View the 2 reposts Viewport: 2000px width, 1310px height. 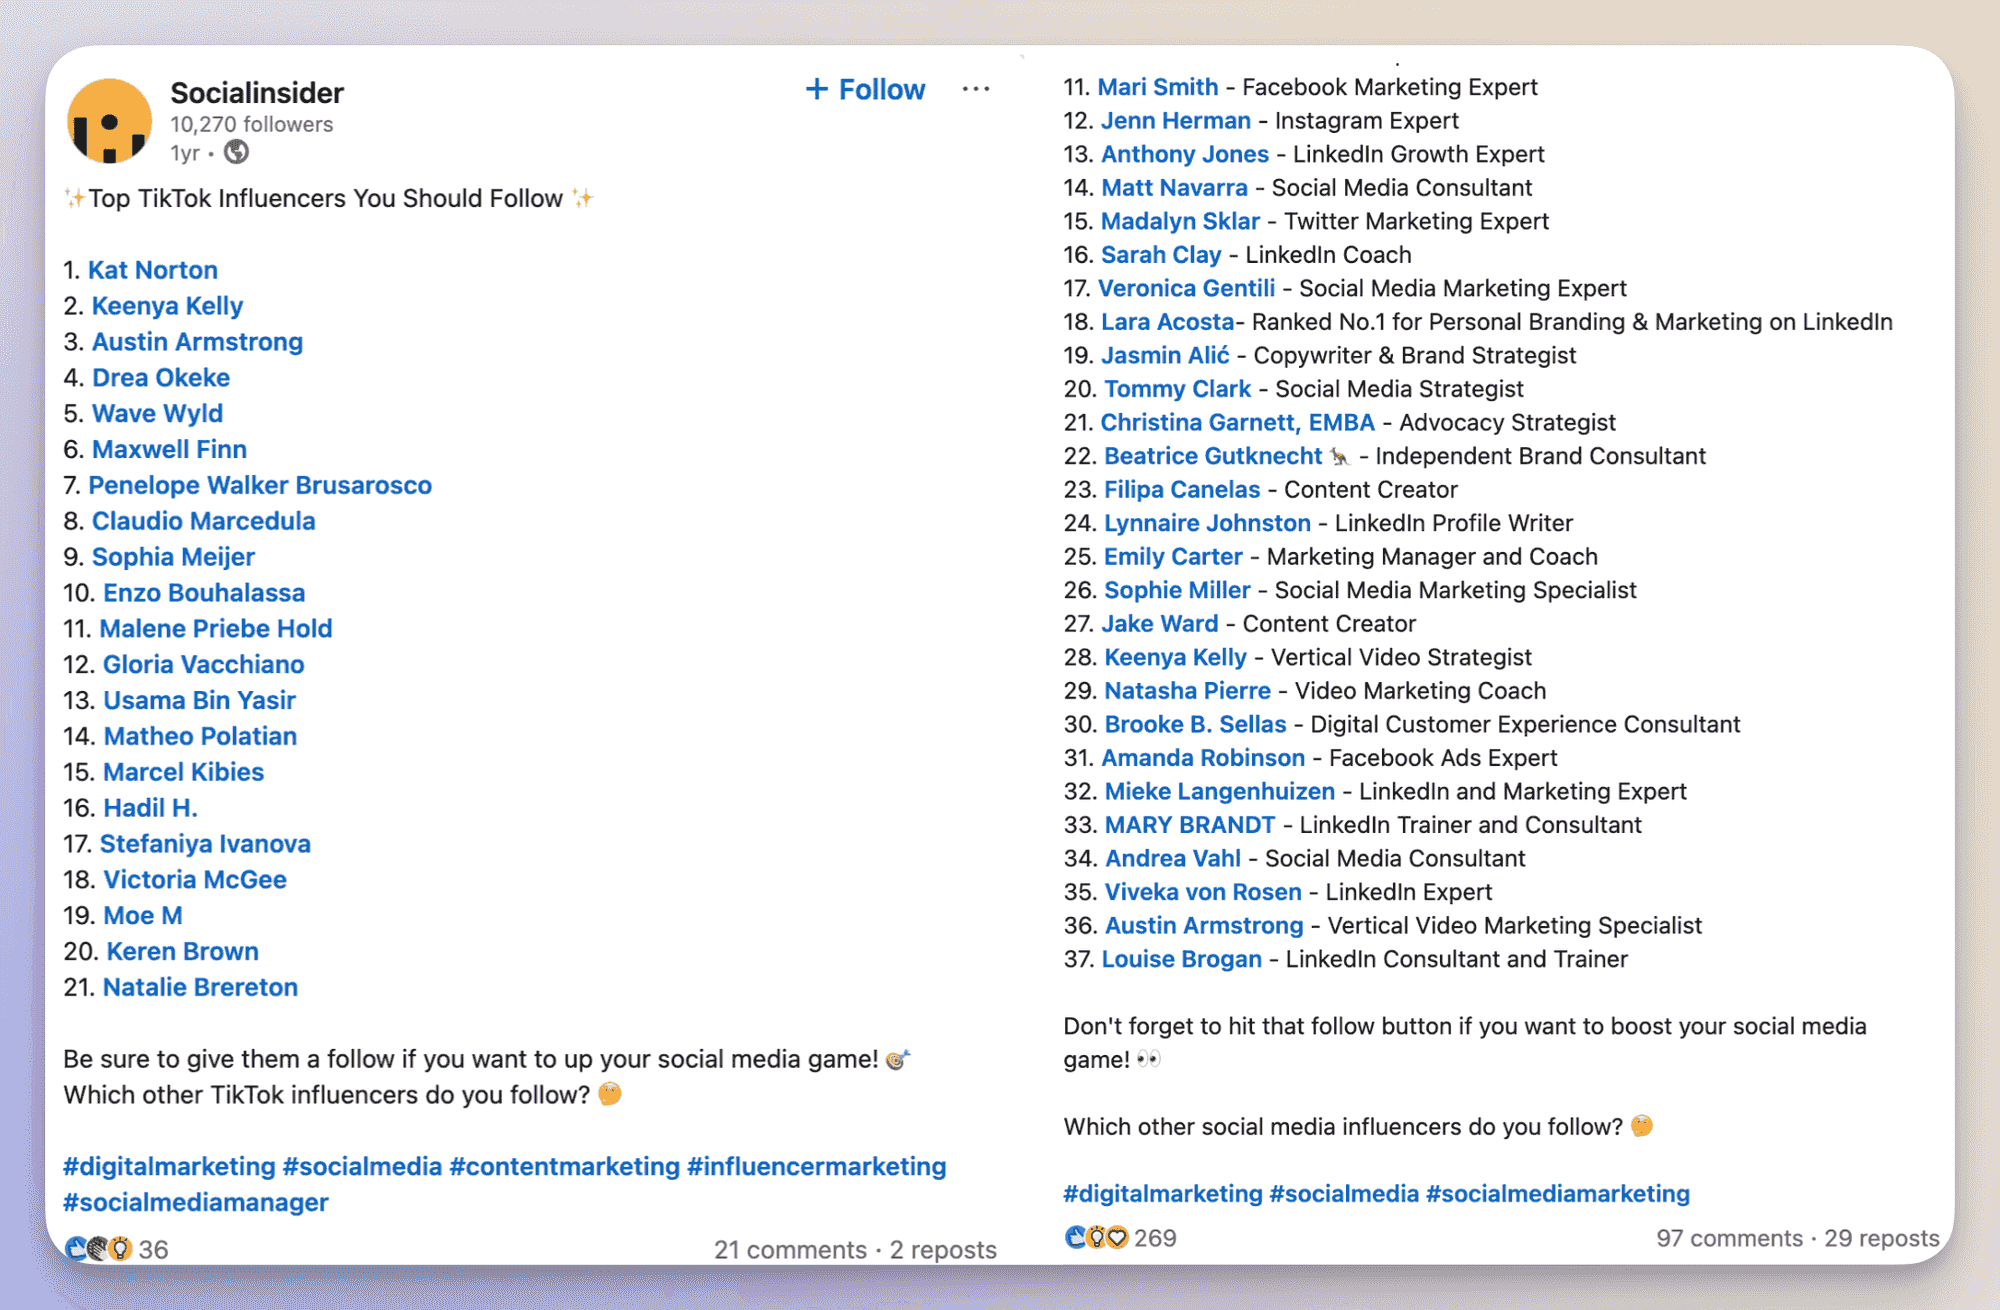pyautogui.click(x=944, y=1250)
